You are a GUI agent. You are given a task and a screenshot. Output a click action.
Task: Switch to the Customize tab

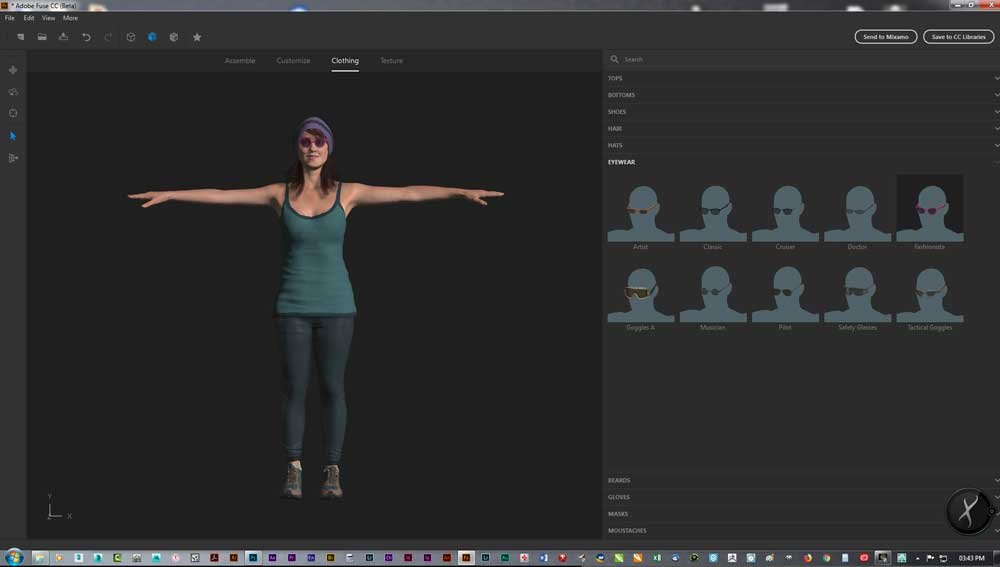click(293, 61)
